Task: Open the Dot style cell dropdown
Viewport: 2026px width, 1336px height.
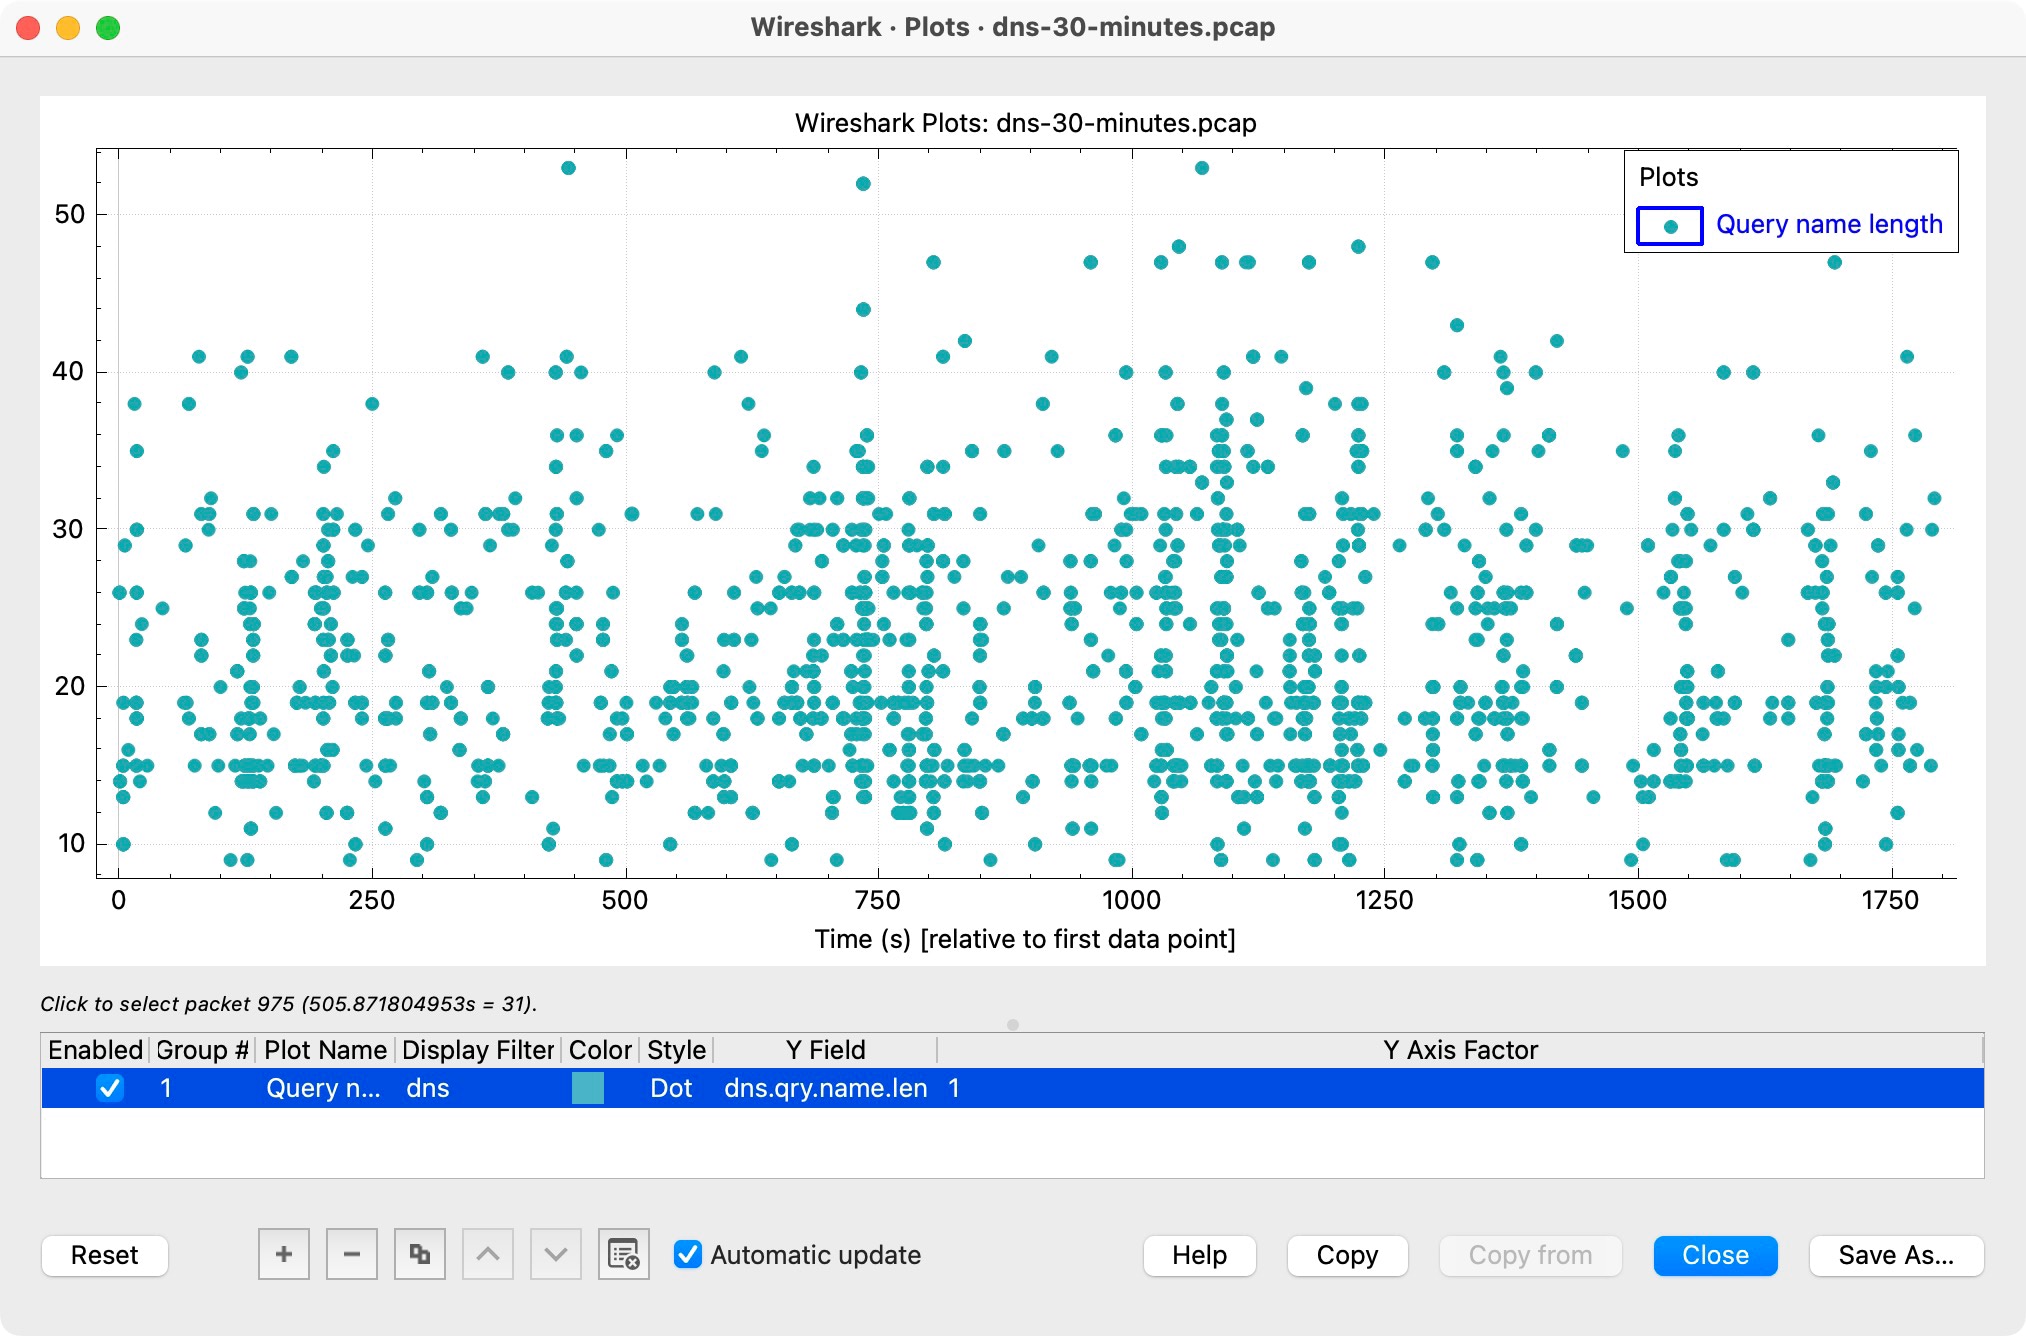Action: point(671,1088)
